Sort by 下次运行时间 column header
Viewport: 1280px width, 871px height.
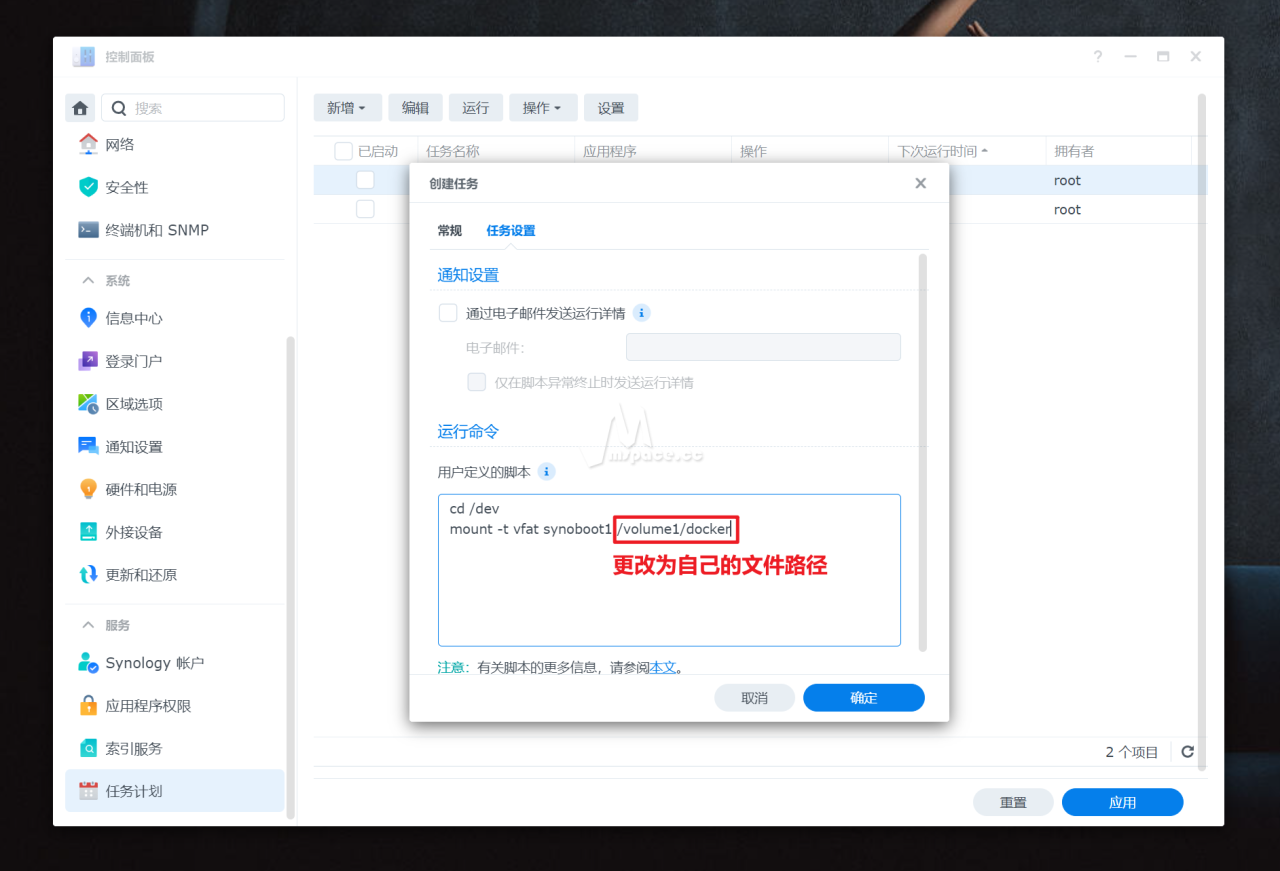coord(966,151)
